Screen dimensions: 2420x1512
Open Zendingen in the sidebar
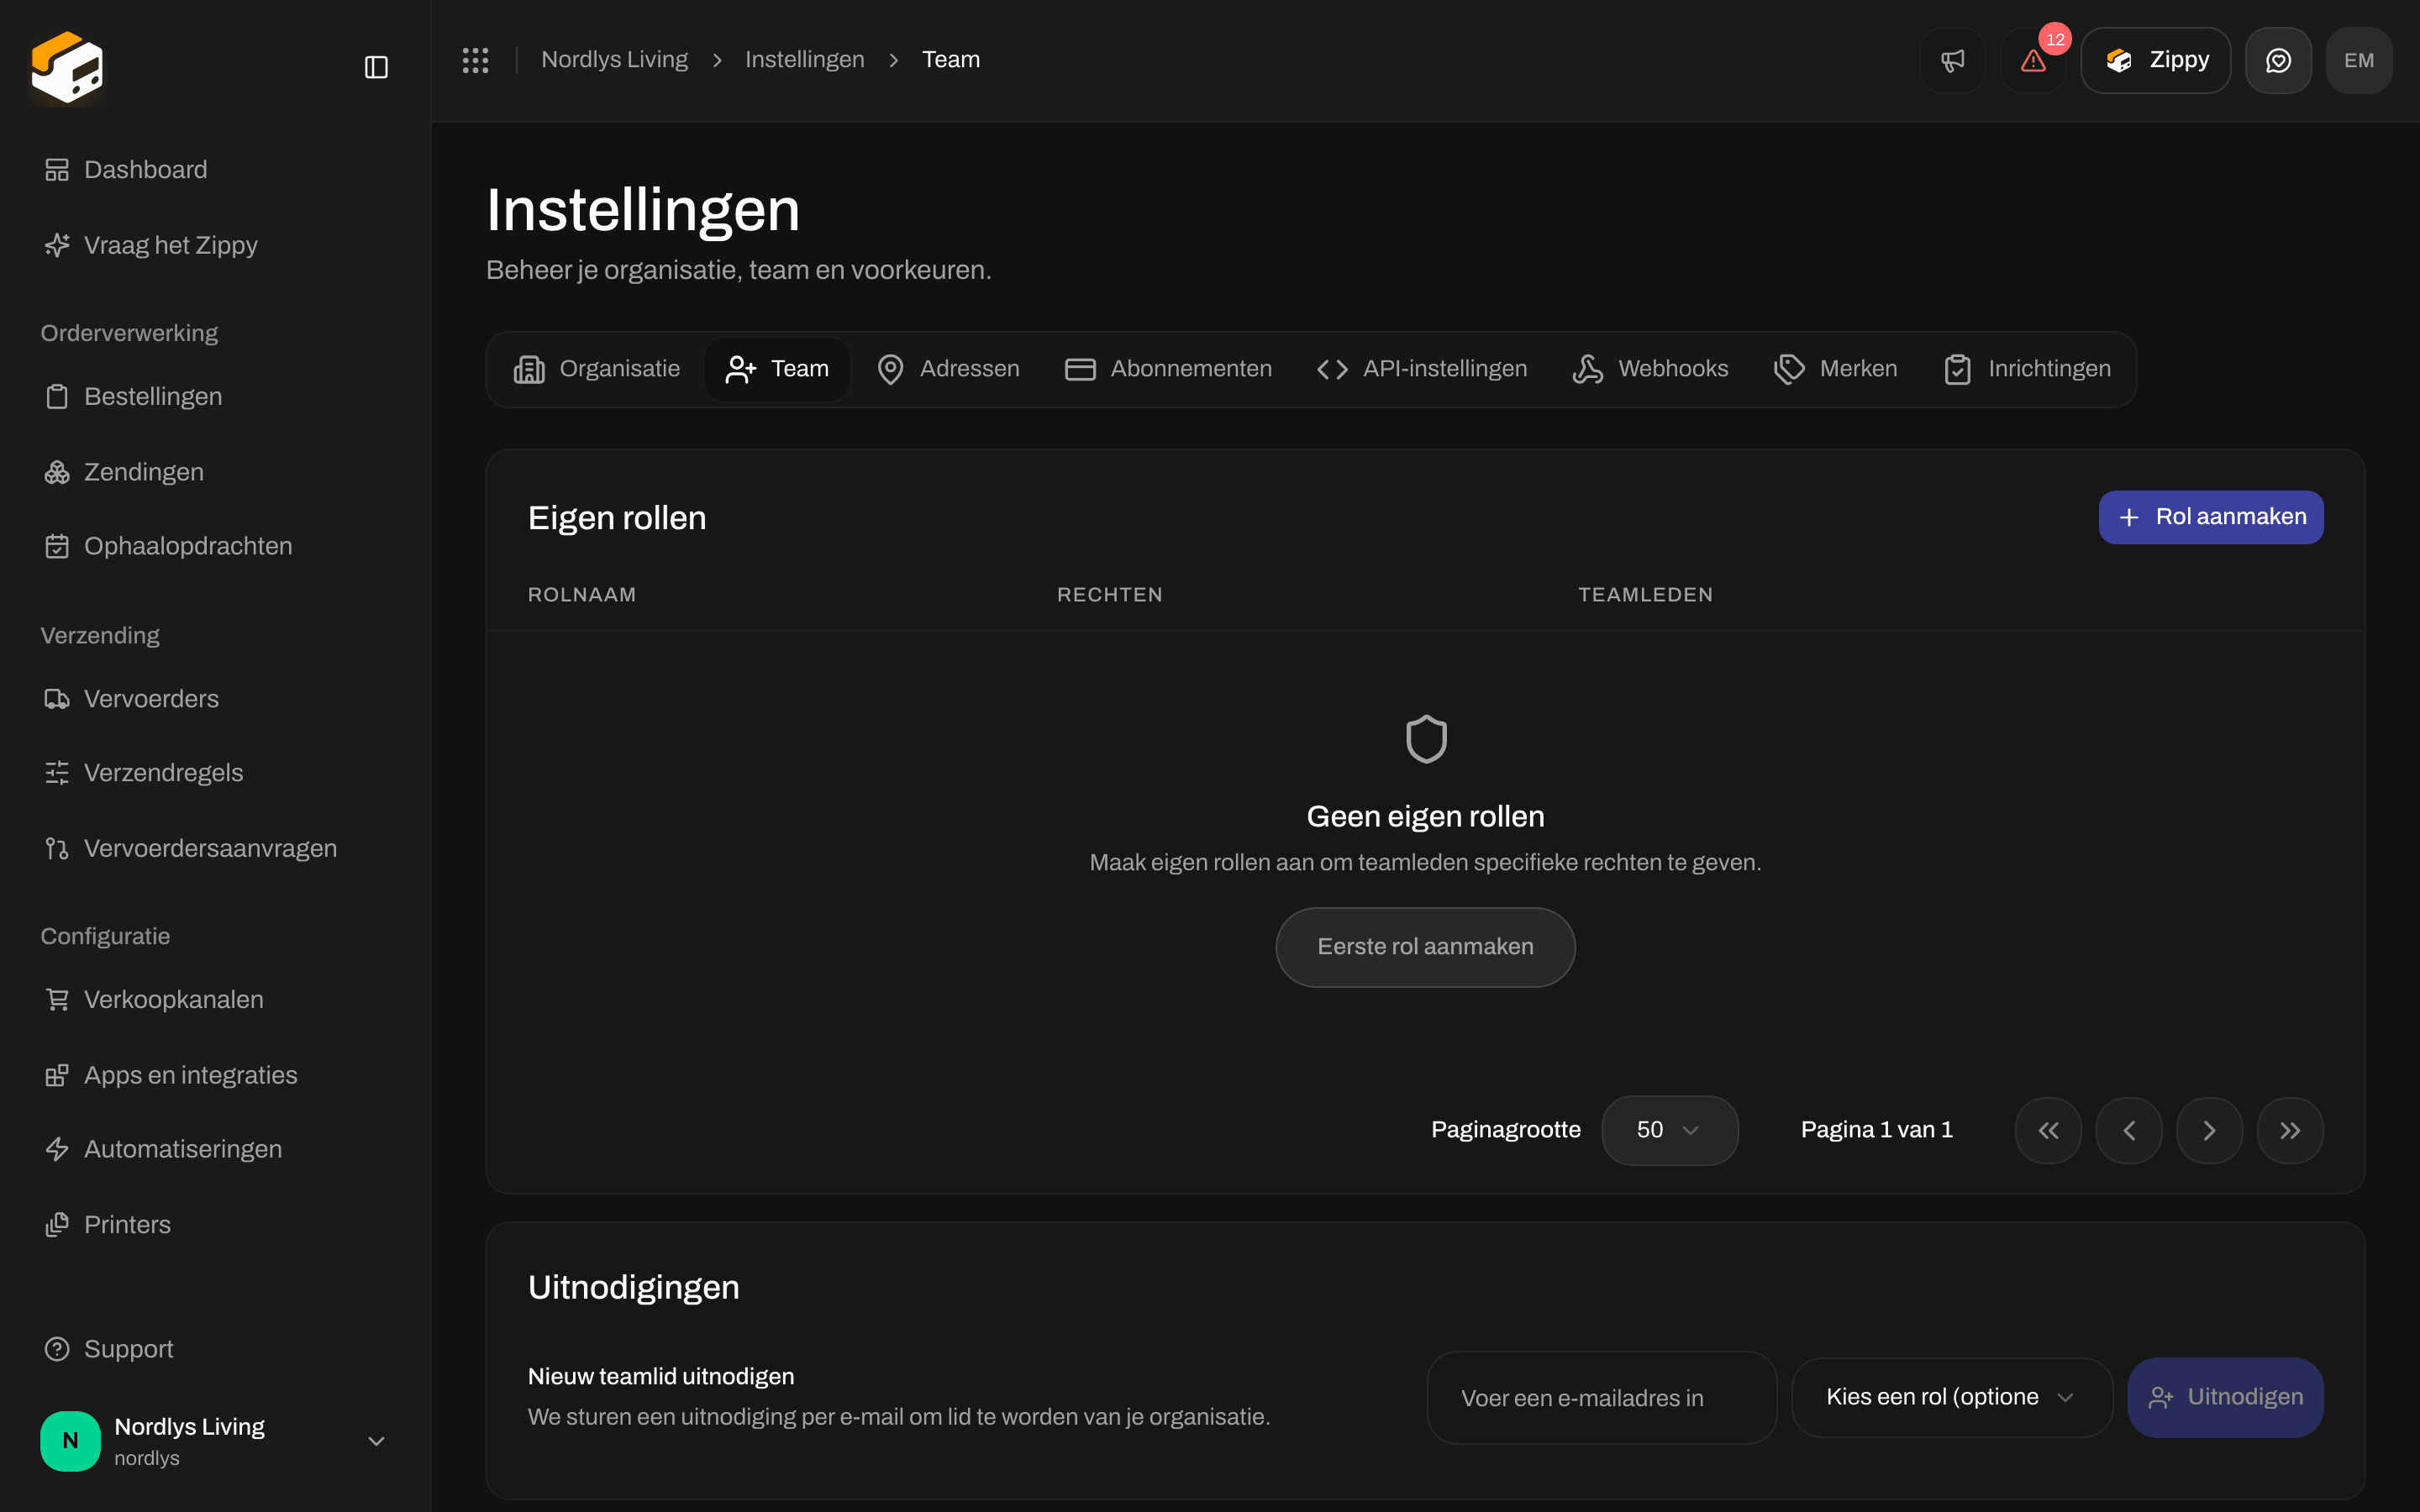click(x=215, y=472)
